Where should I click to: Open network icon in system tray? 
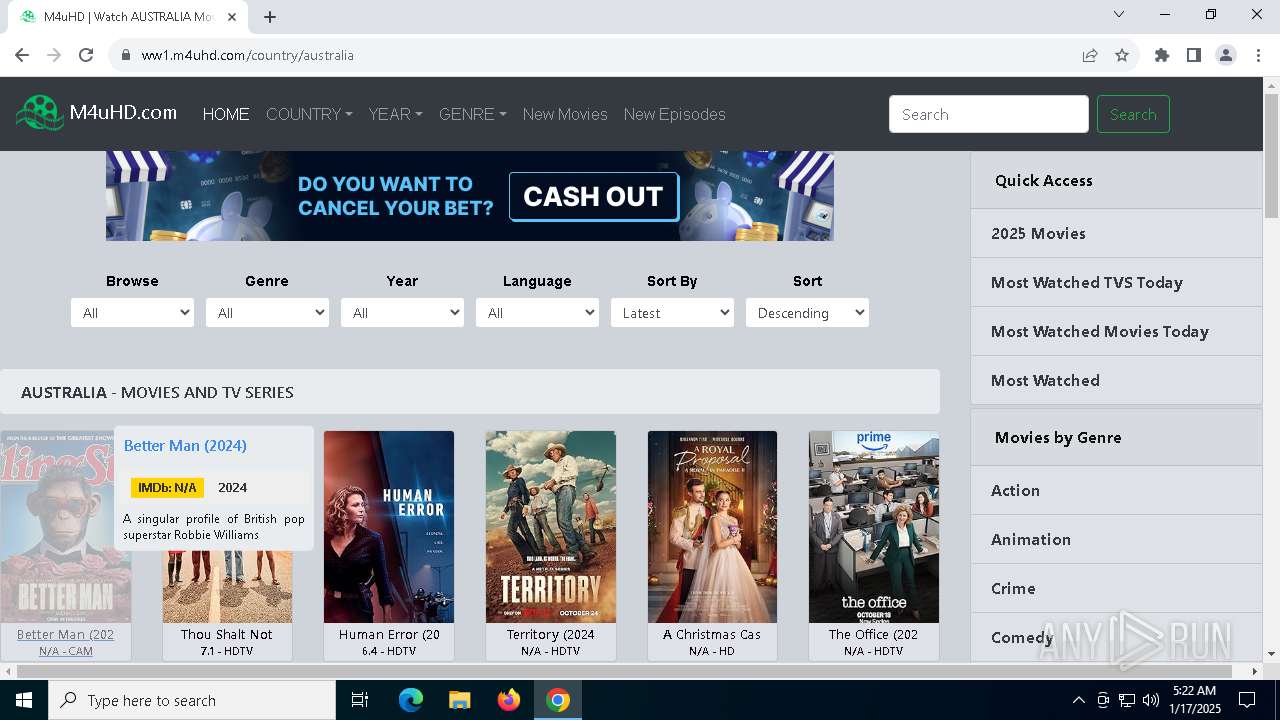[1127, 700]
